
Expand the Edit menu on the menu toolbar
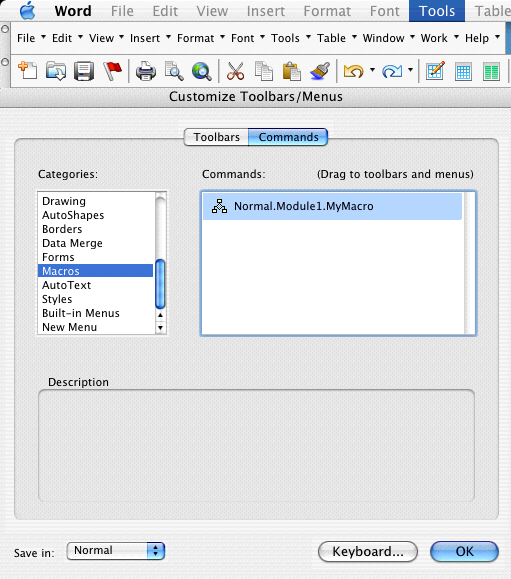coord(67,38)
